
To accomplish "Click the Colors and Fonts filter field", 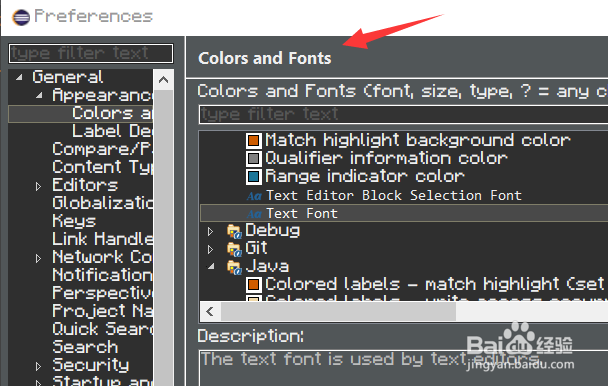I will tap(403, 114).
